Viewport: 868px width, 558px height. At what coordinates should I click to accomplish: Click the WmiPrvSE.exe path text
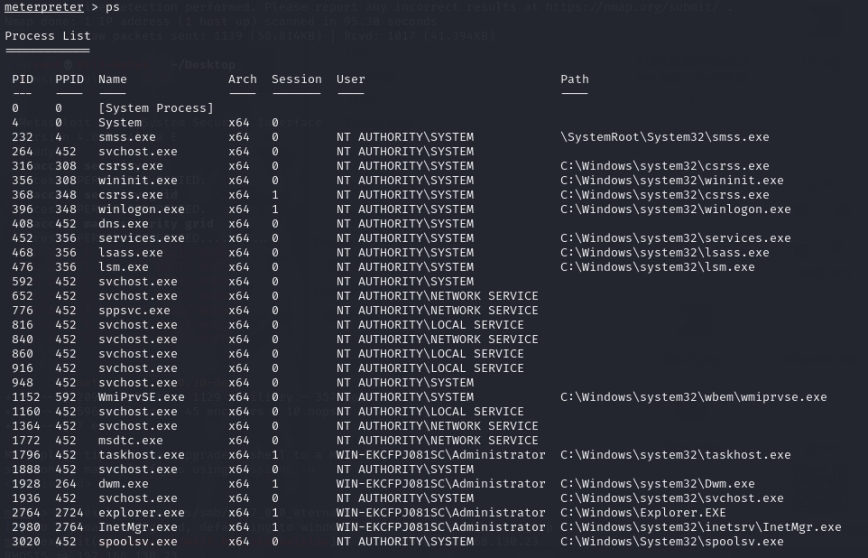693,397
